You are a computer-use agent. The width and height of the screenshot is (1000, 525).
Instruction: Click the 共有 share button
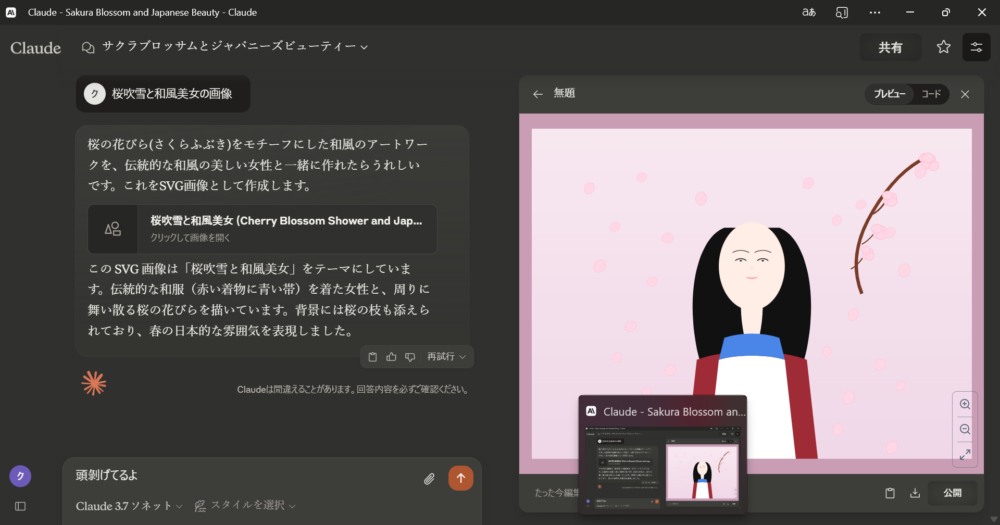pyautogui.click(x=890, y=47)
